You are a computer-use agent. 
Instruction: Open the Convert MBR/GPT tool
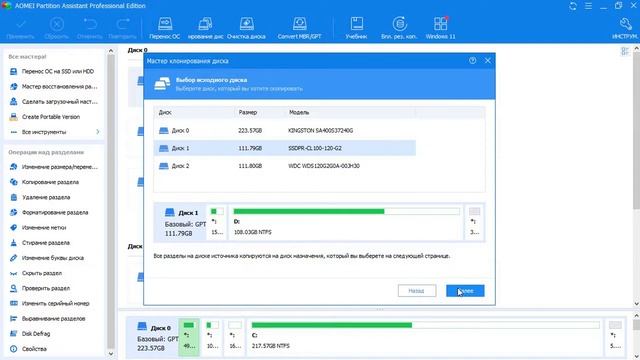[x=299, y=28]
